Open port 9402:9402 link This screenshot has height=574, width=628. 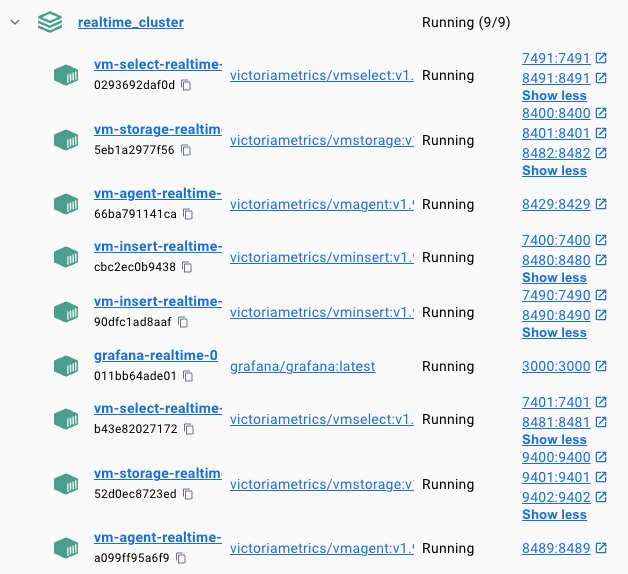(x=556, y=497)
